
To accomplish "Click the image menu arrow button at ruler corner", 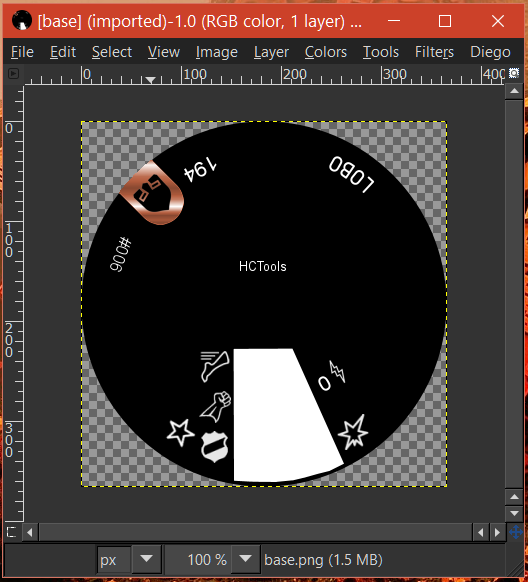I will (x=13, y=73).
